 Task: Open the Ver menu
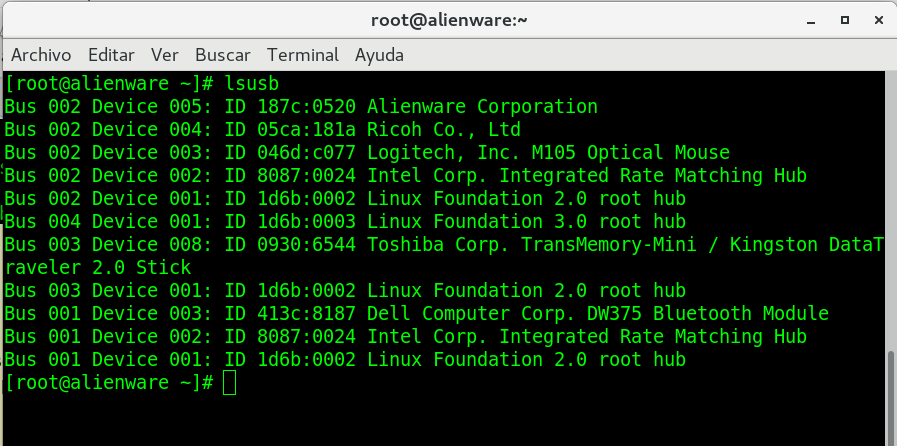pos(165,54)
